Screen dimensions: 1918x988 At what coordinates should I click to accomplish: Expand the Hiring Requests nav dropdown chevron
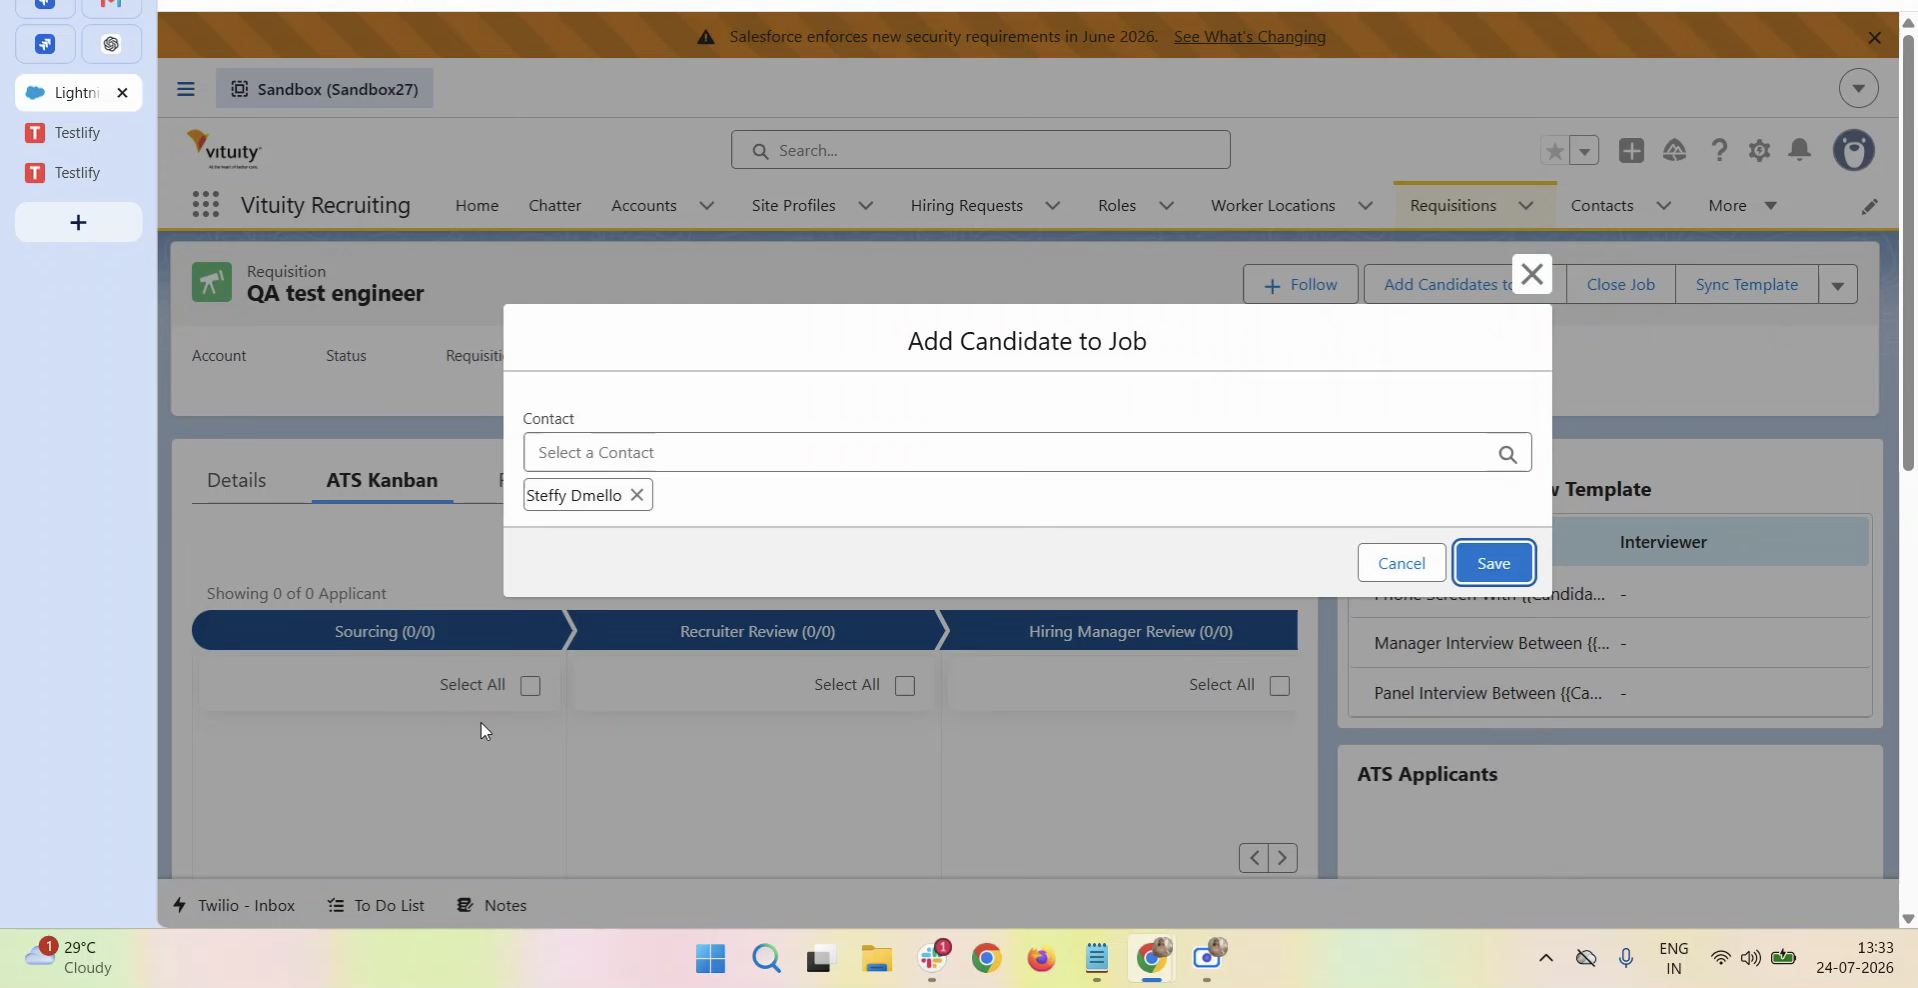1053,206
